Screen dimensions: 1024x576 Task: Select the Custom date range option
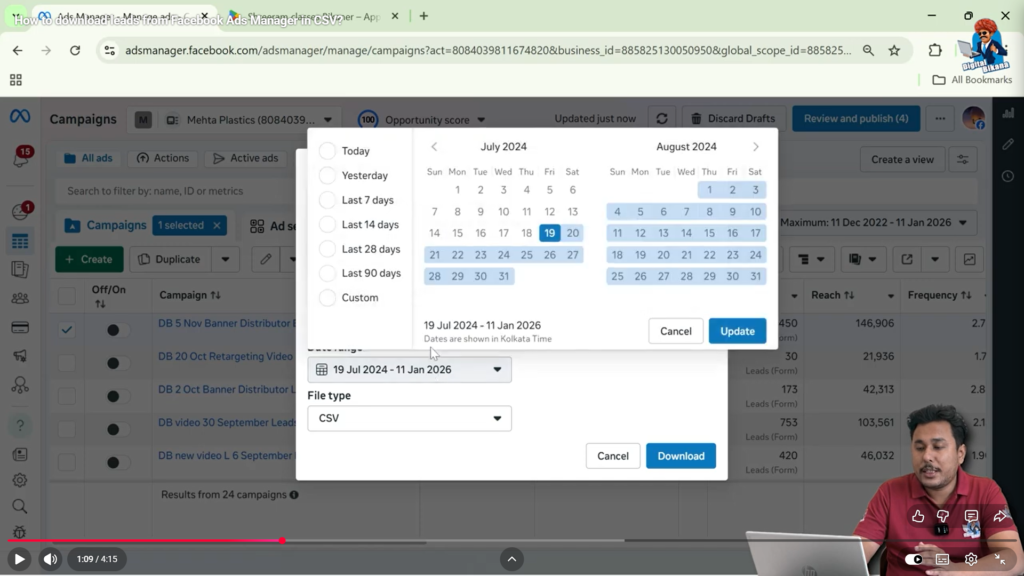[x=327, y=297]
